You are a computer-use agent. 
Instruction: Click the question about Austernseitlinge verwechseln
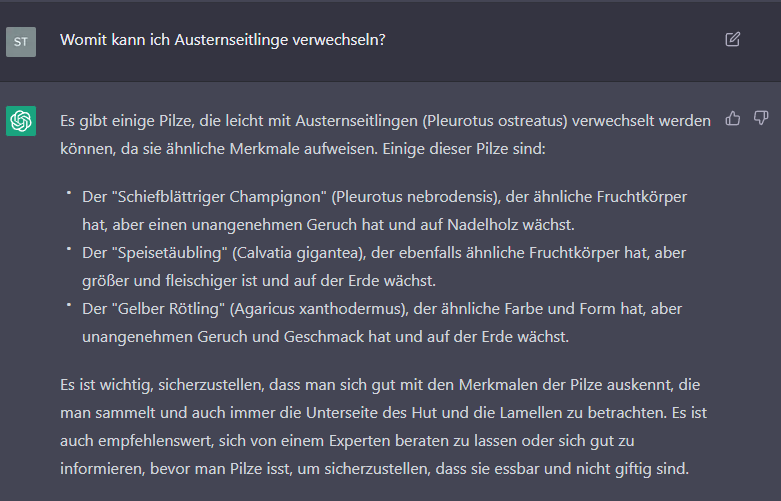223,40
